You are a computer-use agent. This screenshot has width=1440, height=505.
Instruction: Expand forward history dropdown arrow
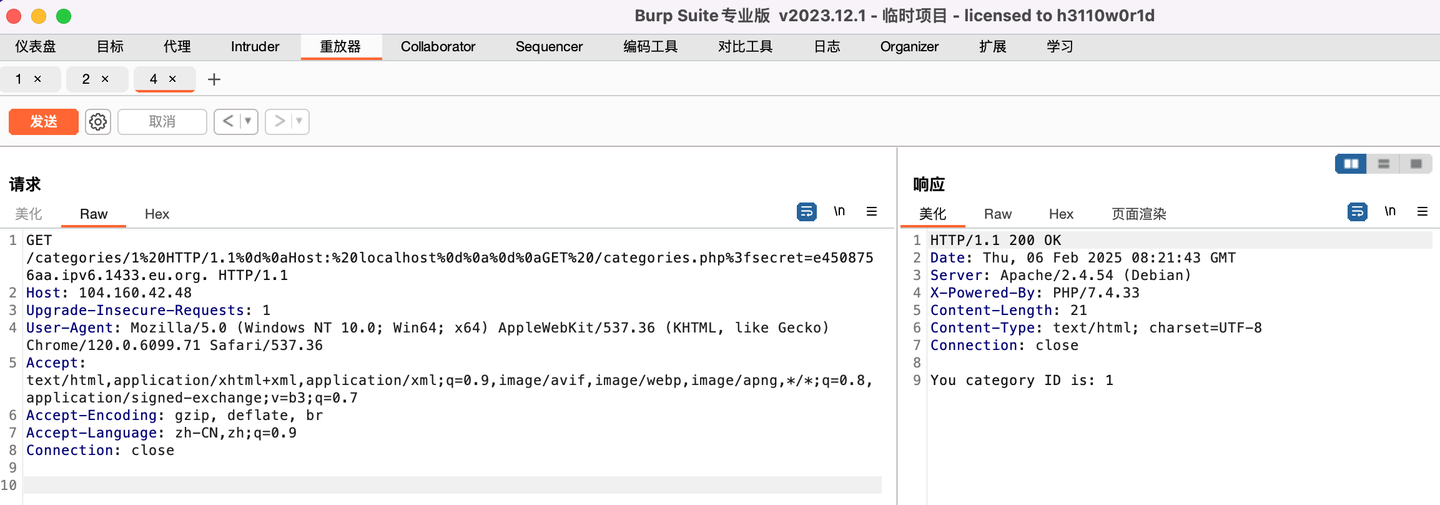coord(300,121)
